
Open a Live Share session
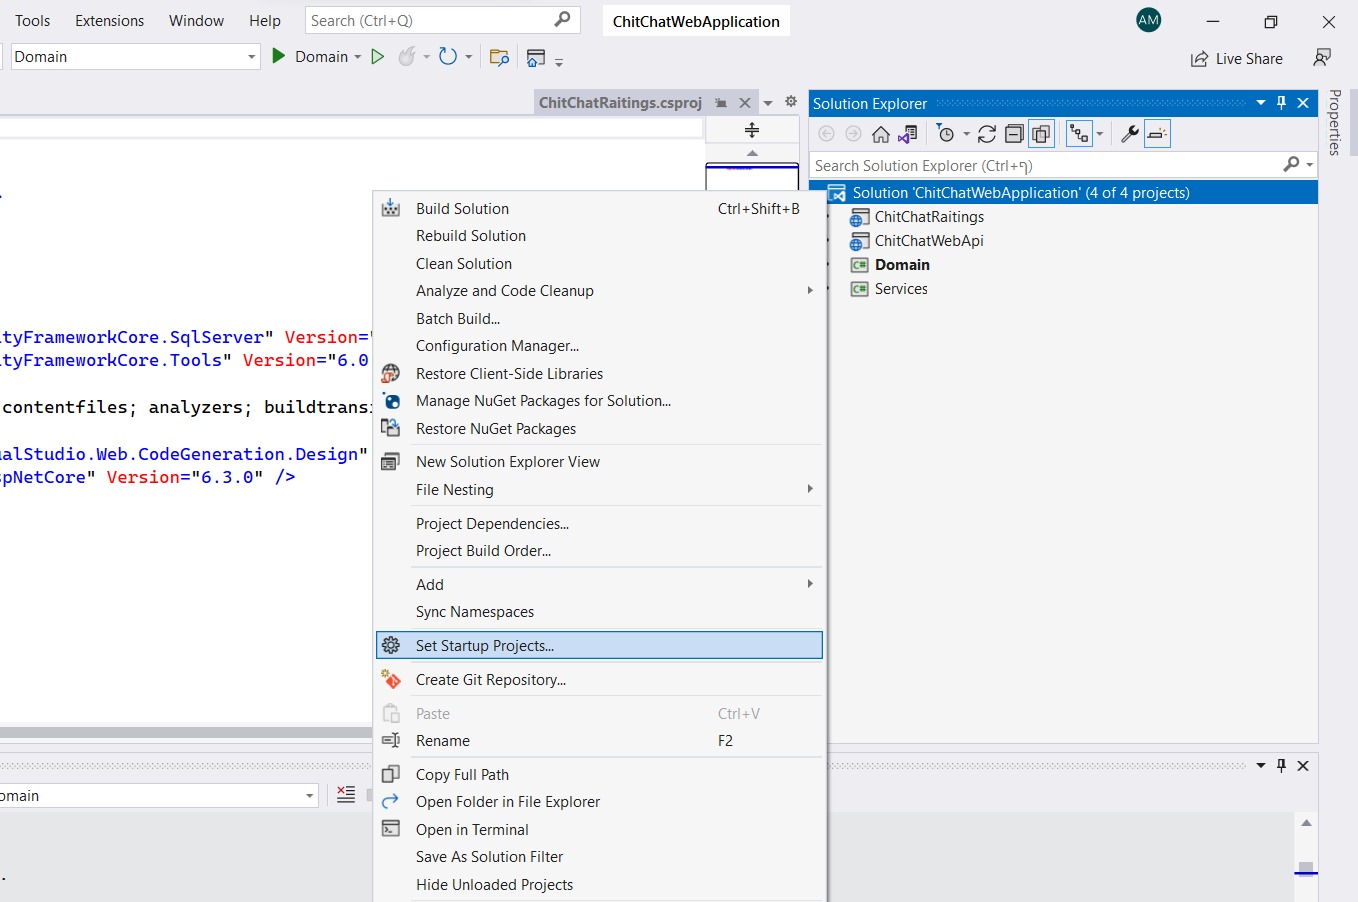coord(1237,58)
